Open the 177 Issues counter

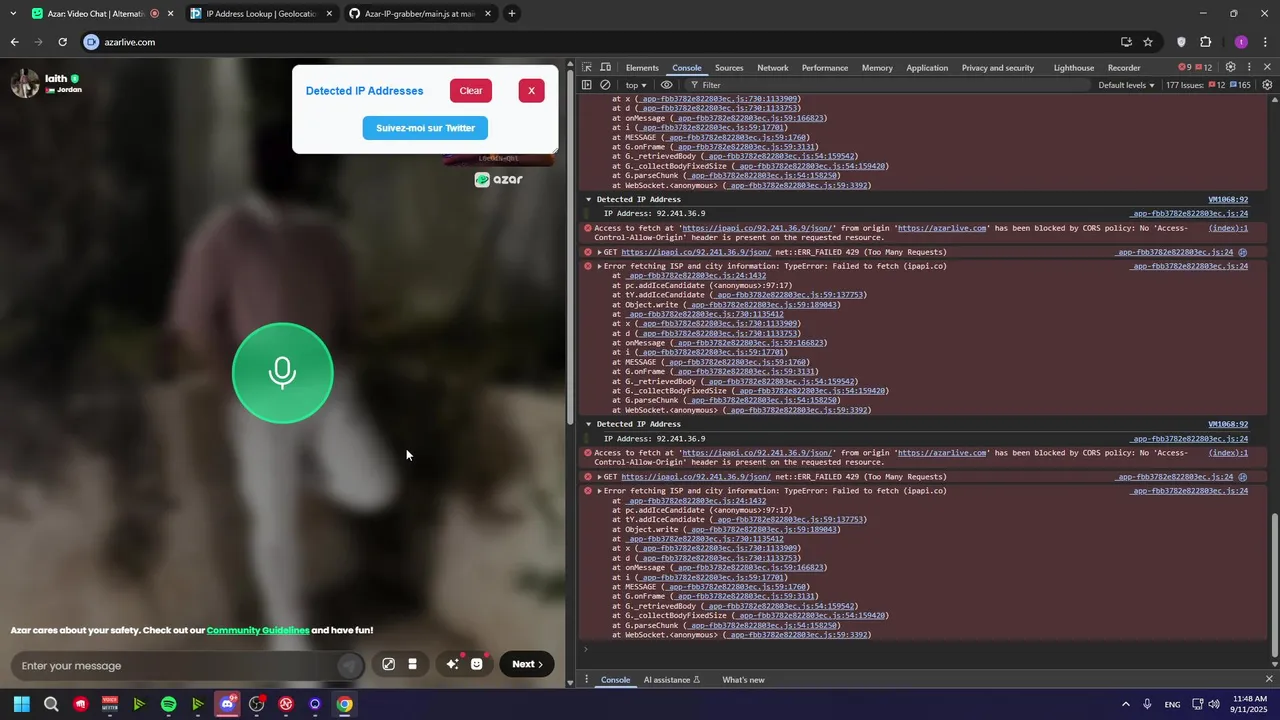pos(1207,85)
